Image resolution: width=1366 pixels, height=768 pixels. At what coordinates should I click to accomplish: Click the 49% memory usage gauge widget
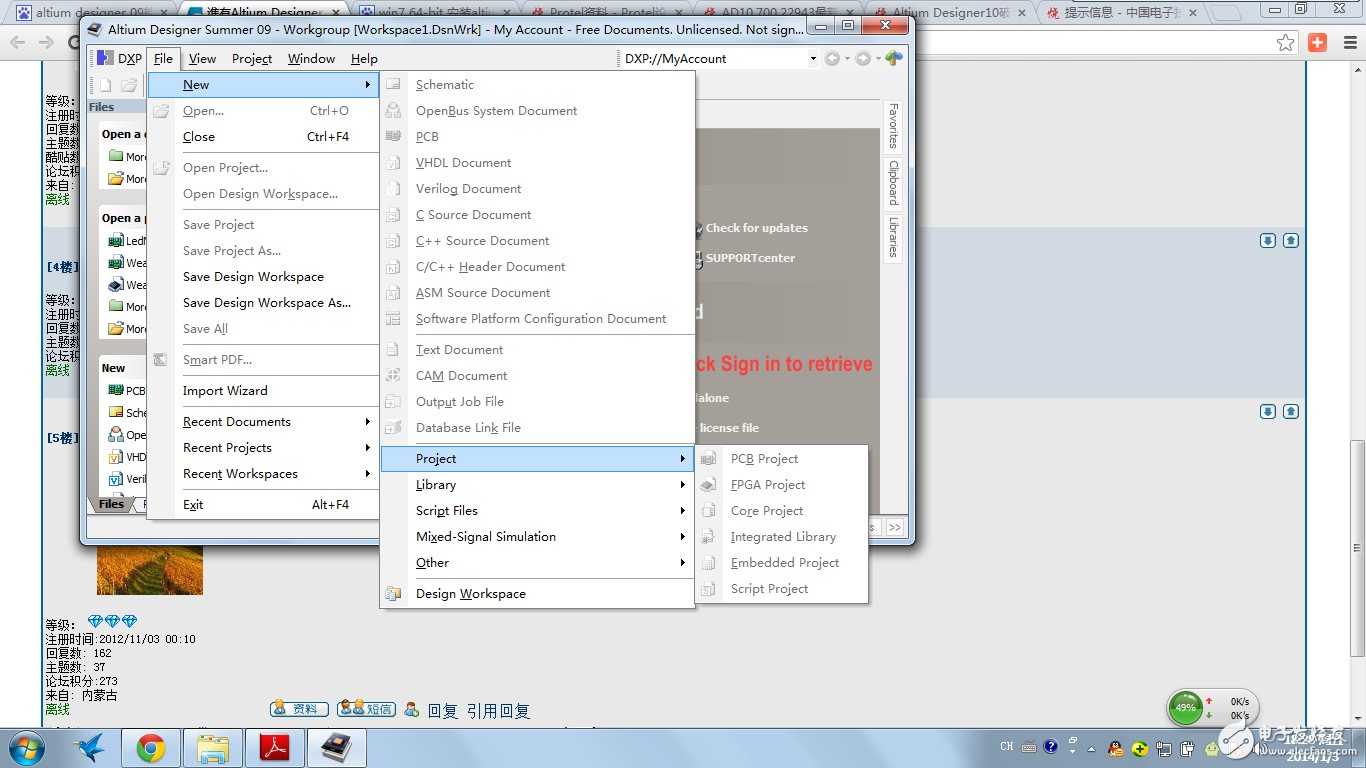coord(1185,708)
